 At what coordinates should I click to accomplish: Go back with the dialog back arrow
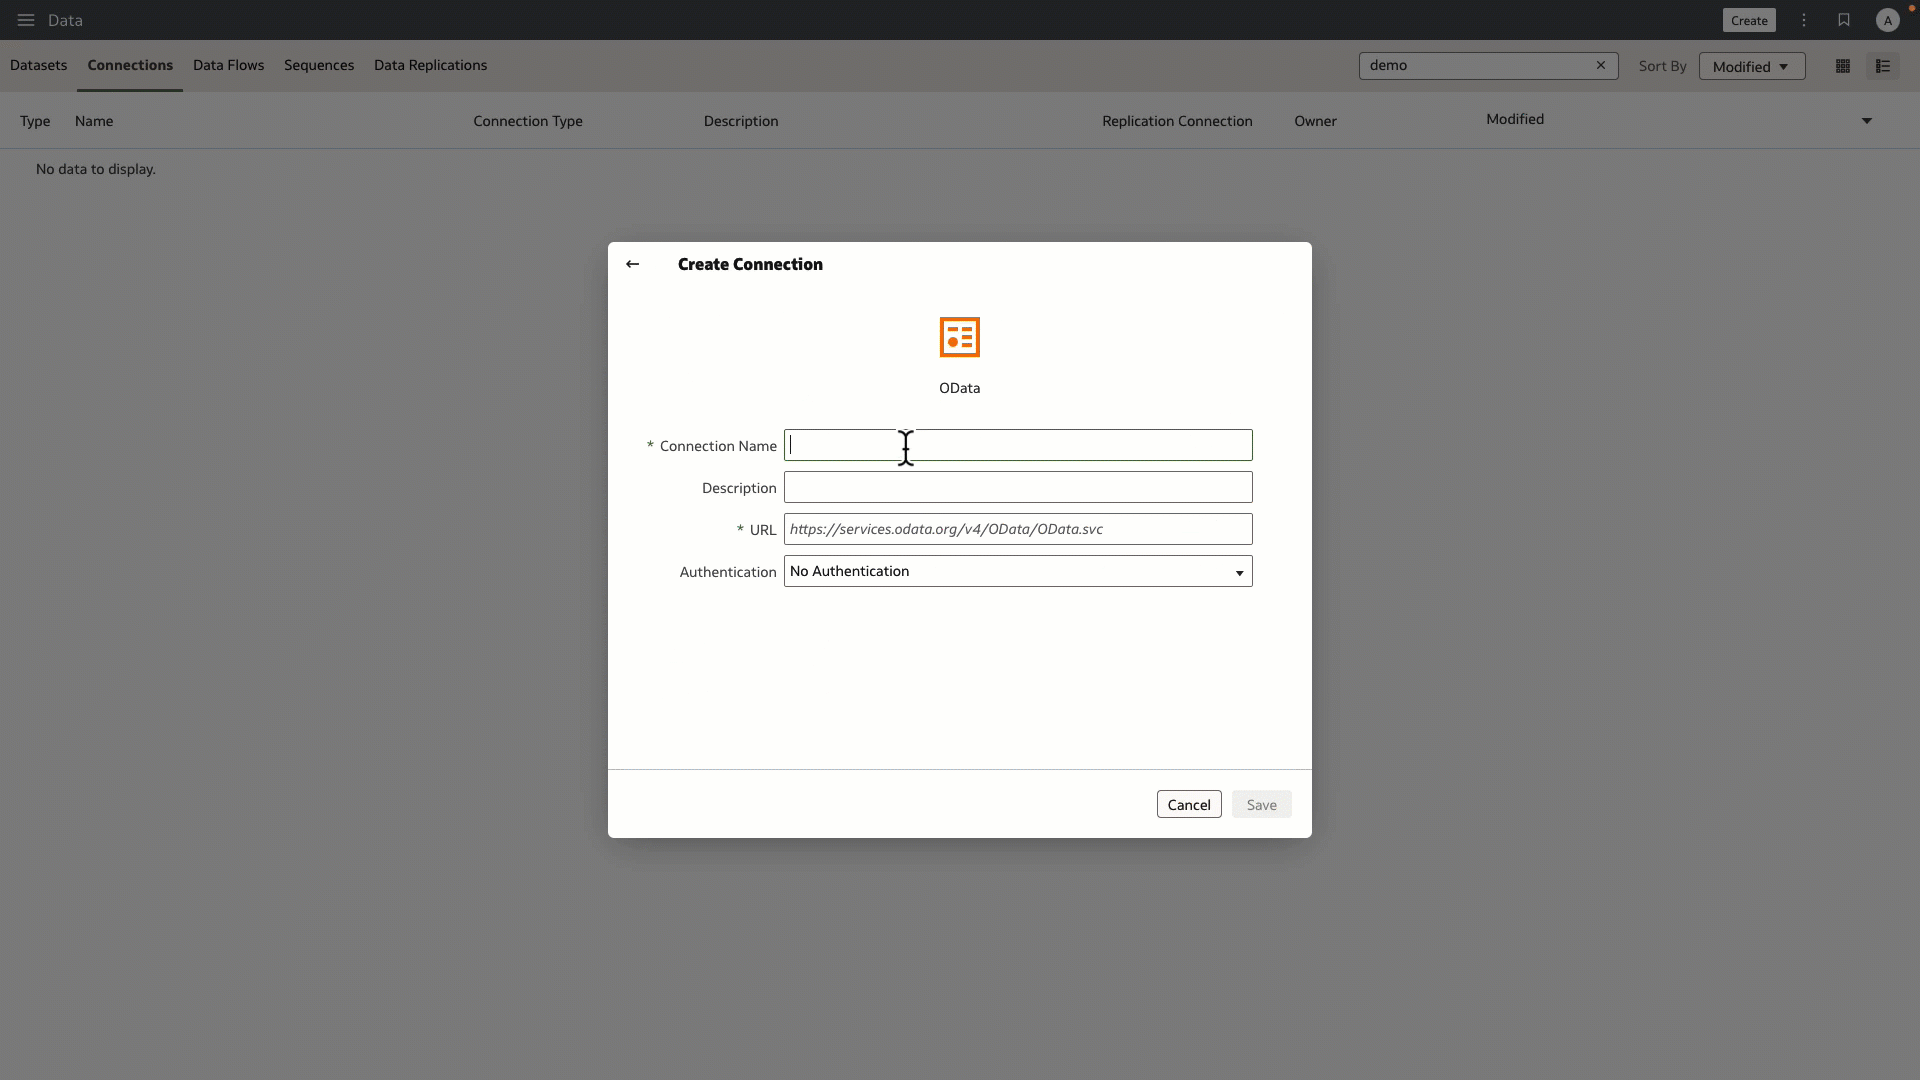[x=632, y=264]
